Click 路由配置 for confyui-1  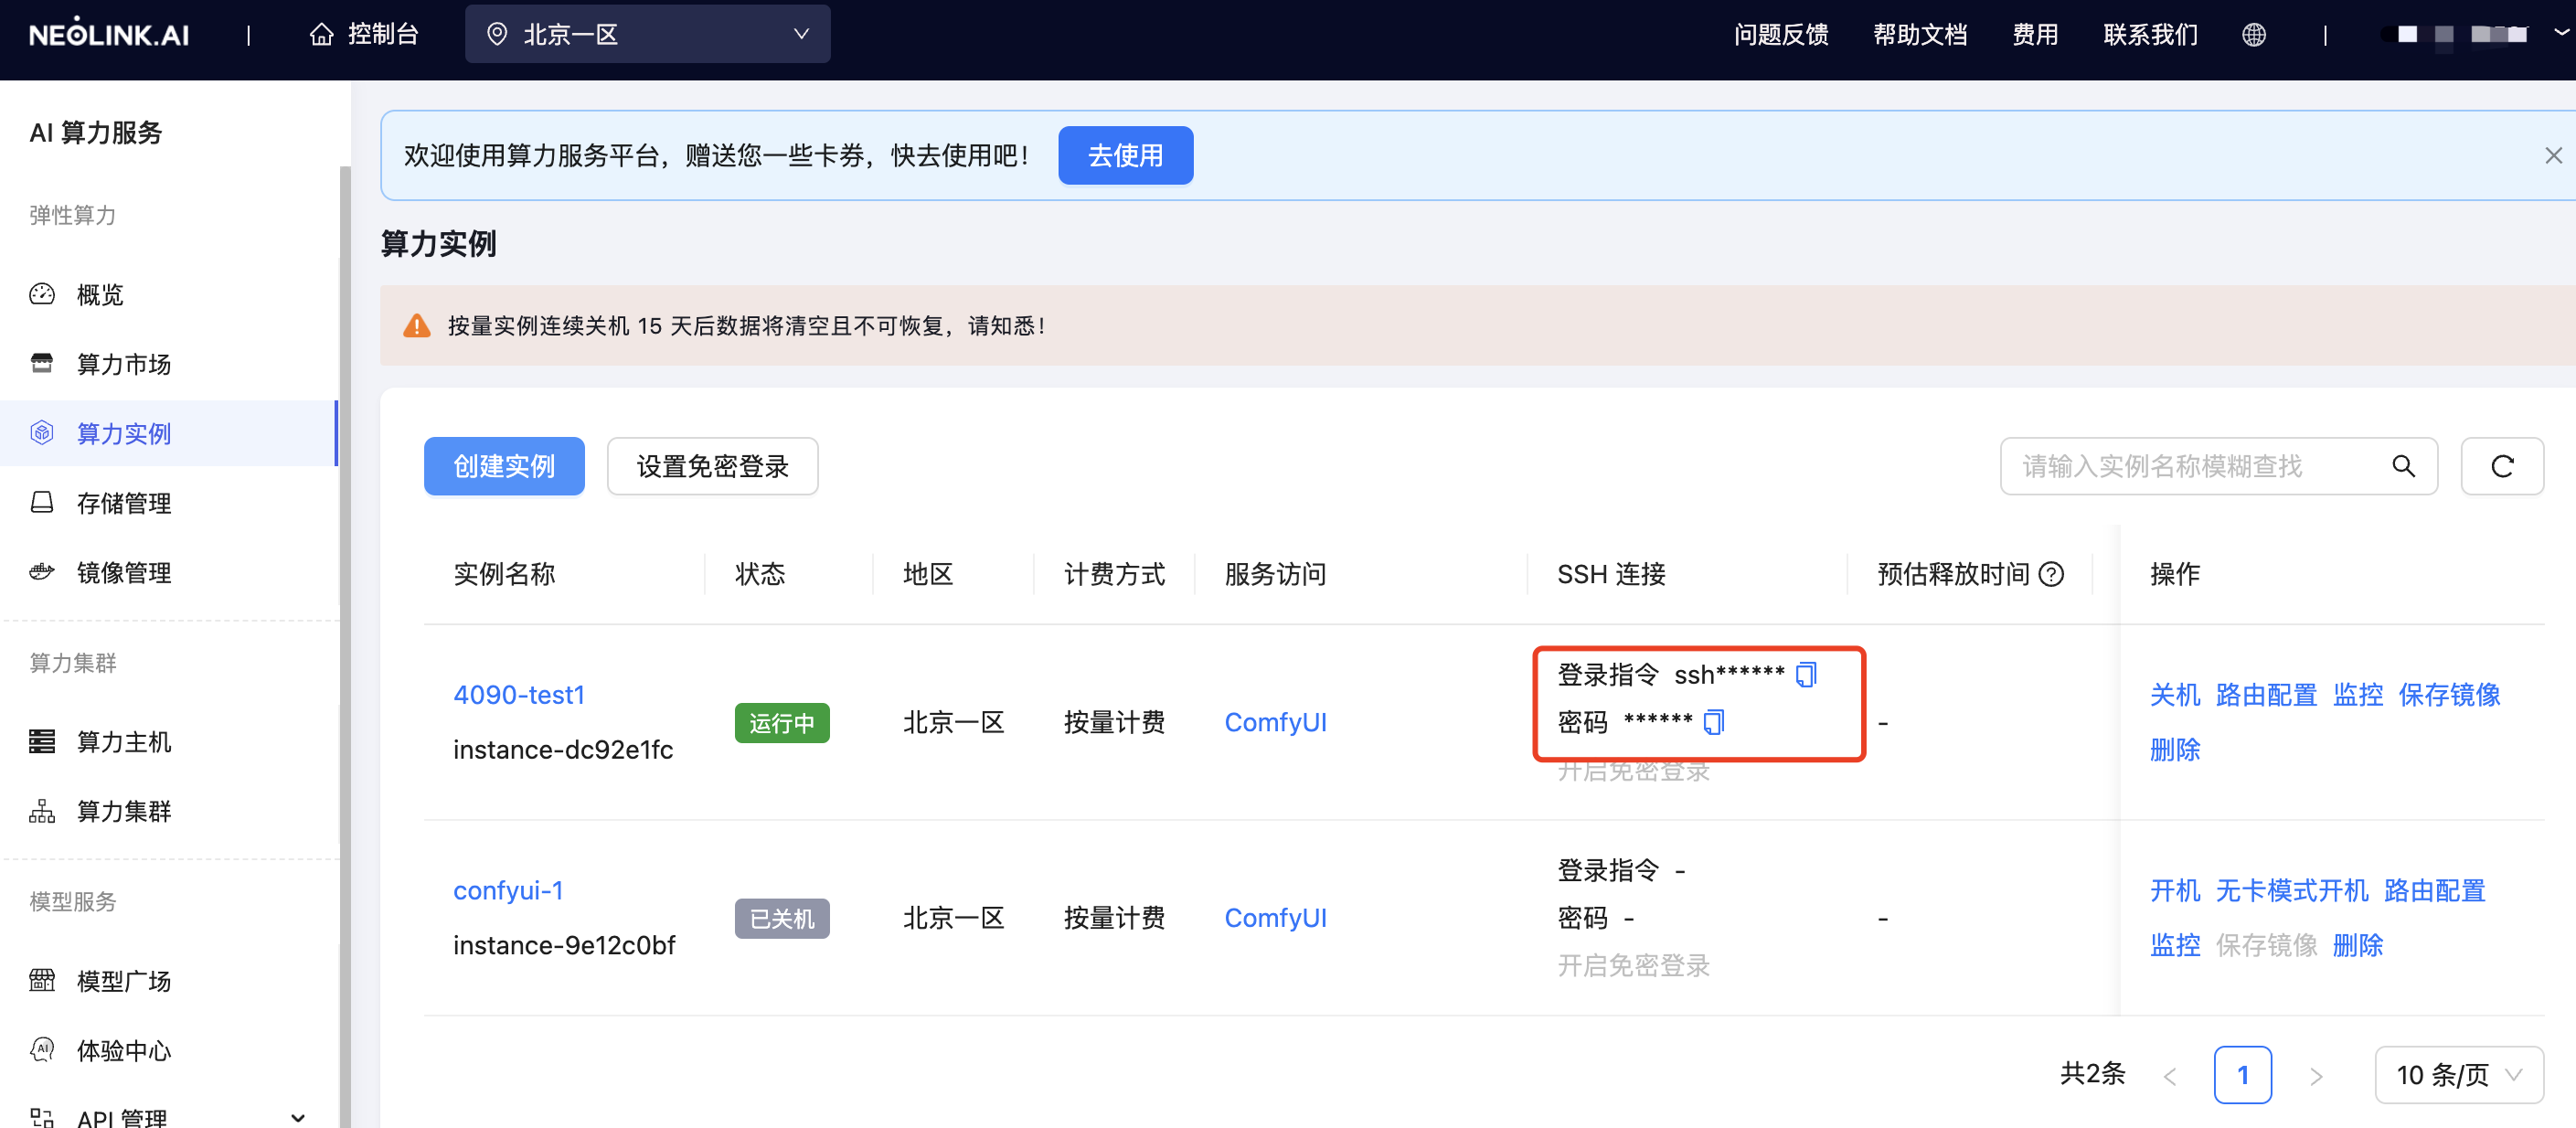pyautogui.click(x=2434, y=890)
